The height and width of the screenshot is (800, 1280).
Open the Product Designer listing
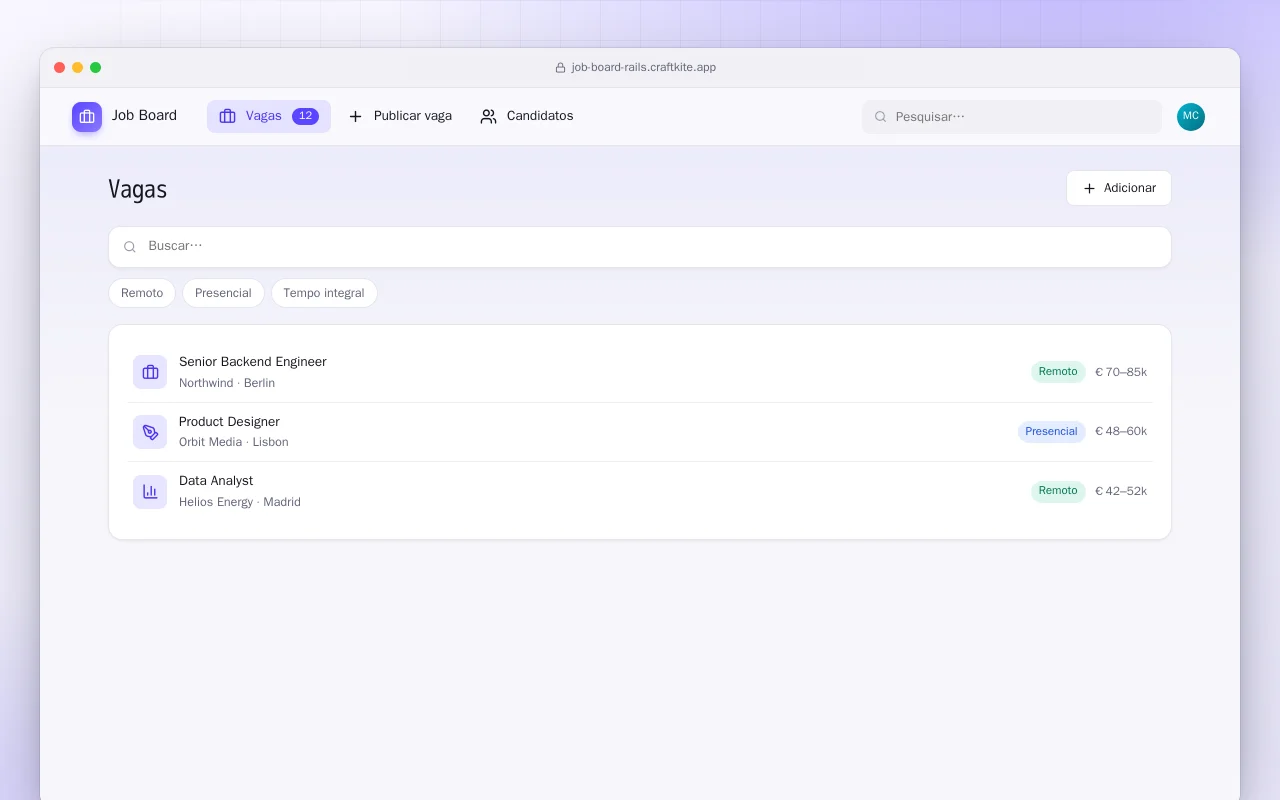(x=640, y=432)
